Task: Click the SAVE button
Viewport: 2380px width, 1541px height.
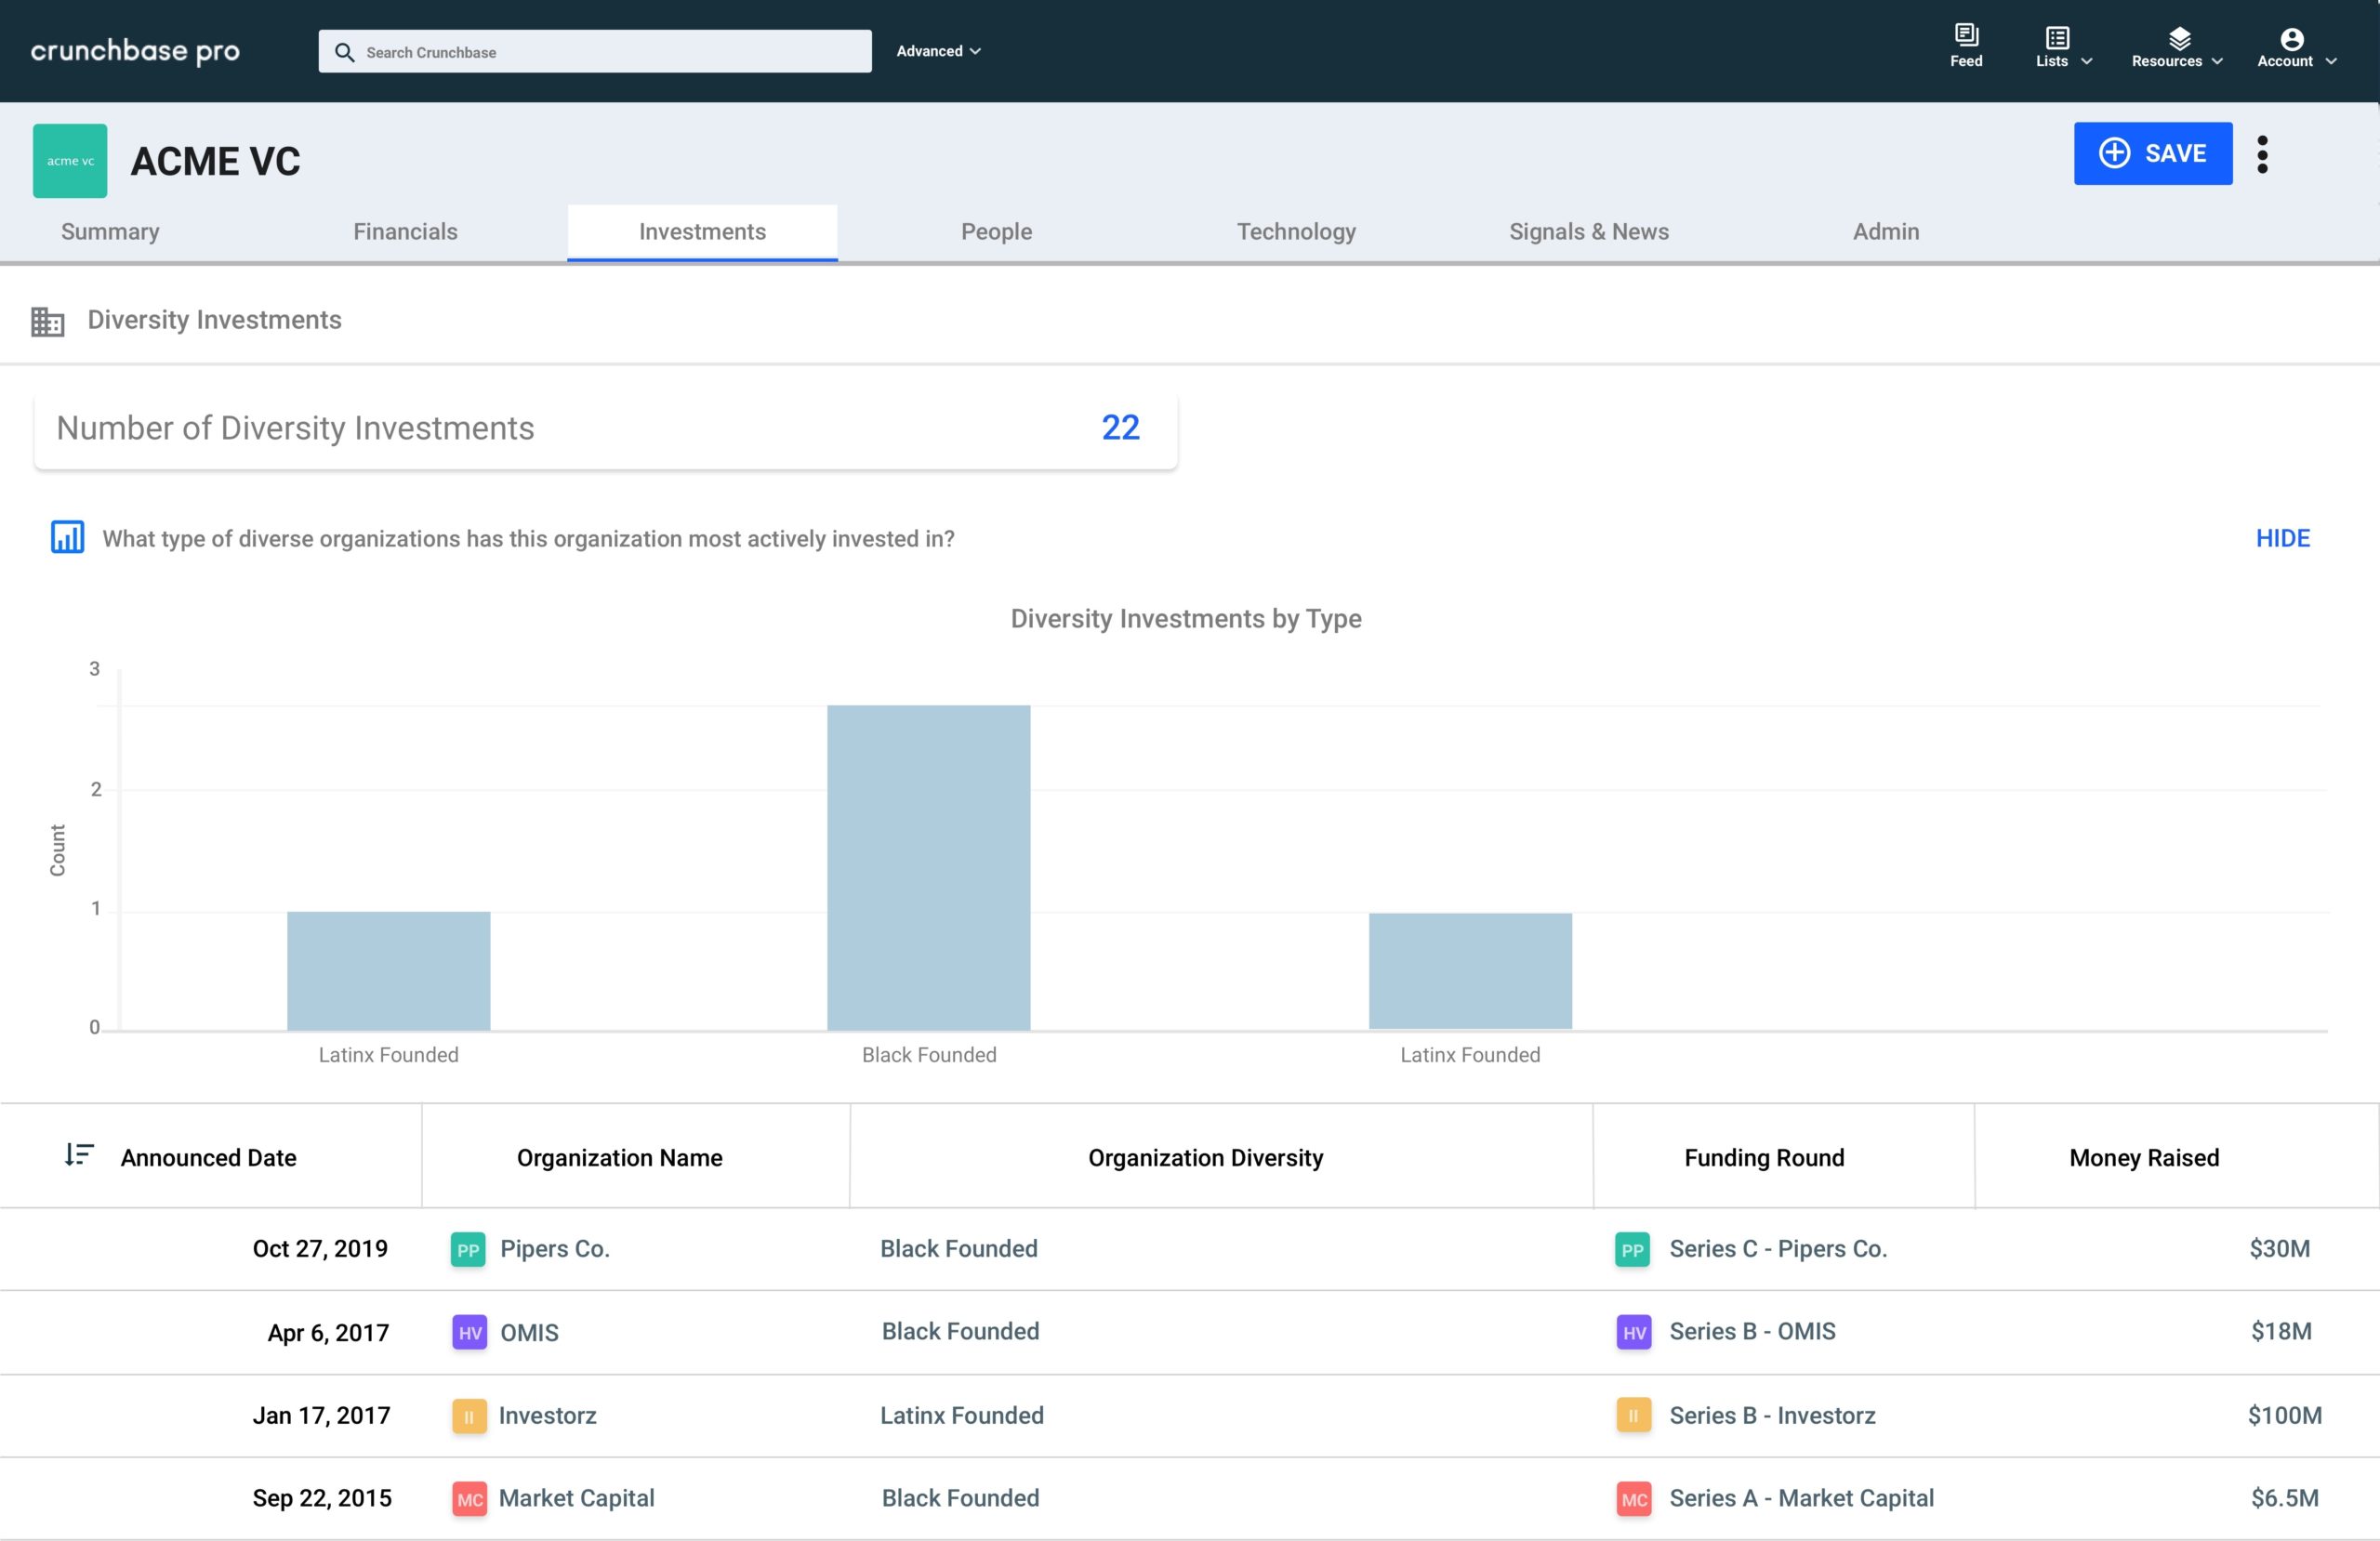Action: click(2152, 153)
